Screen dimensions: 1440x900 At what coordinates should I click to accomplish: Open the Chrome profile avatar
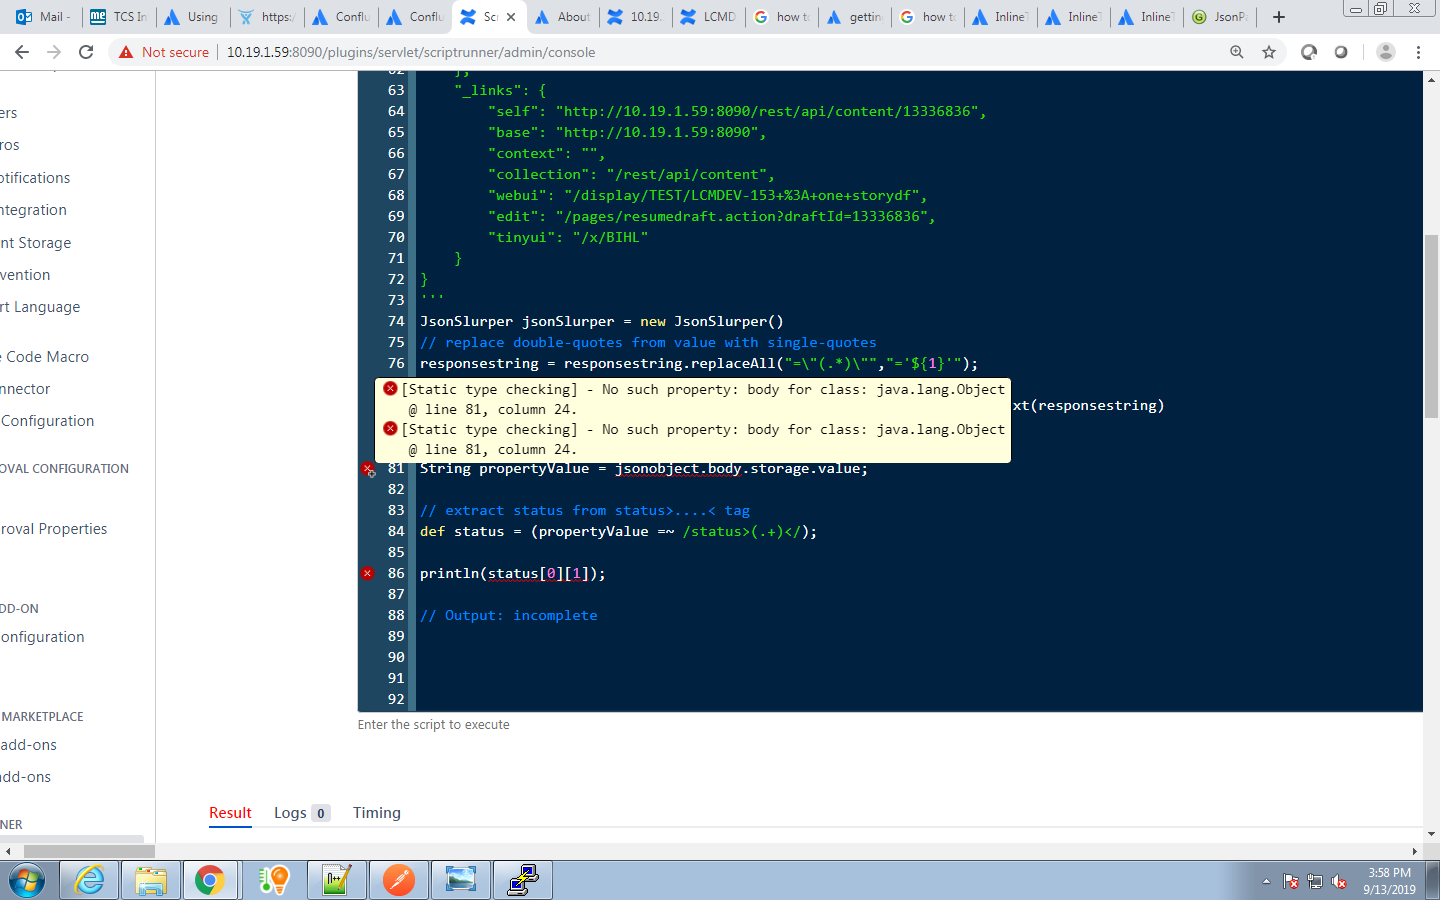1385,51
